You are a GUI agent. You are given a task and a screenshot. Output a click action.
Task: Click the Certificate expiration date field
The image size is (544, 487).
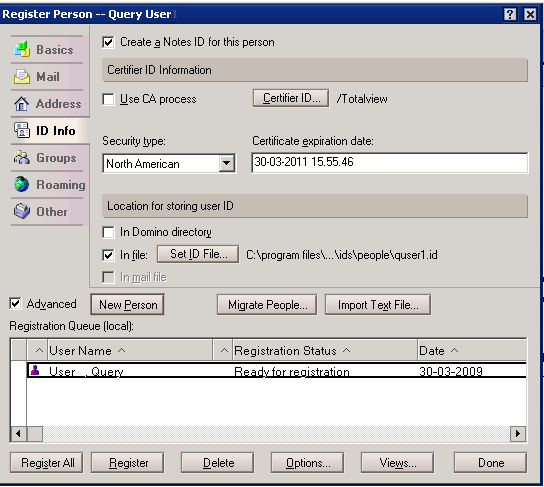click(x=390, y=163)
